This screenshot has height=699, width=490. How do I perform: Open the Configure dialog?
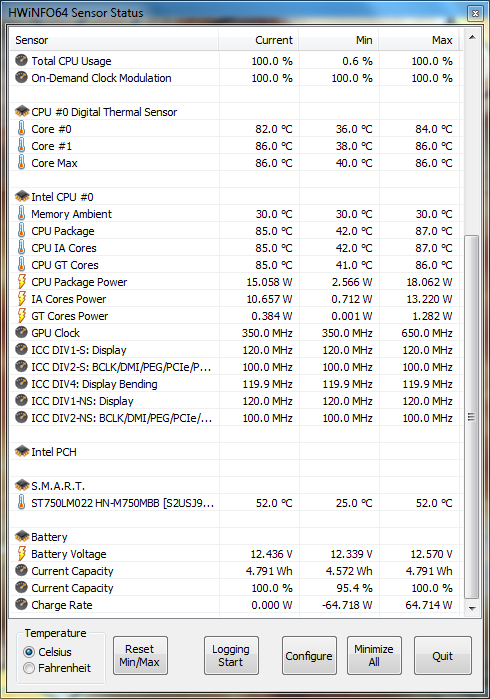309,655
